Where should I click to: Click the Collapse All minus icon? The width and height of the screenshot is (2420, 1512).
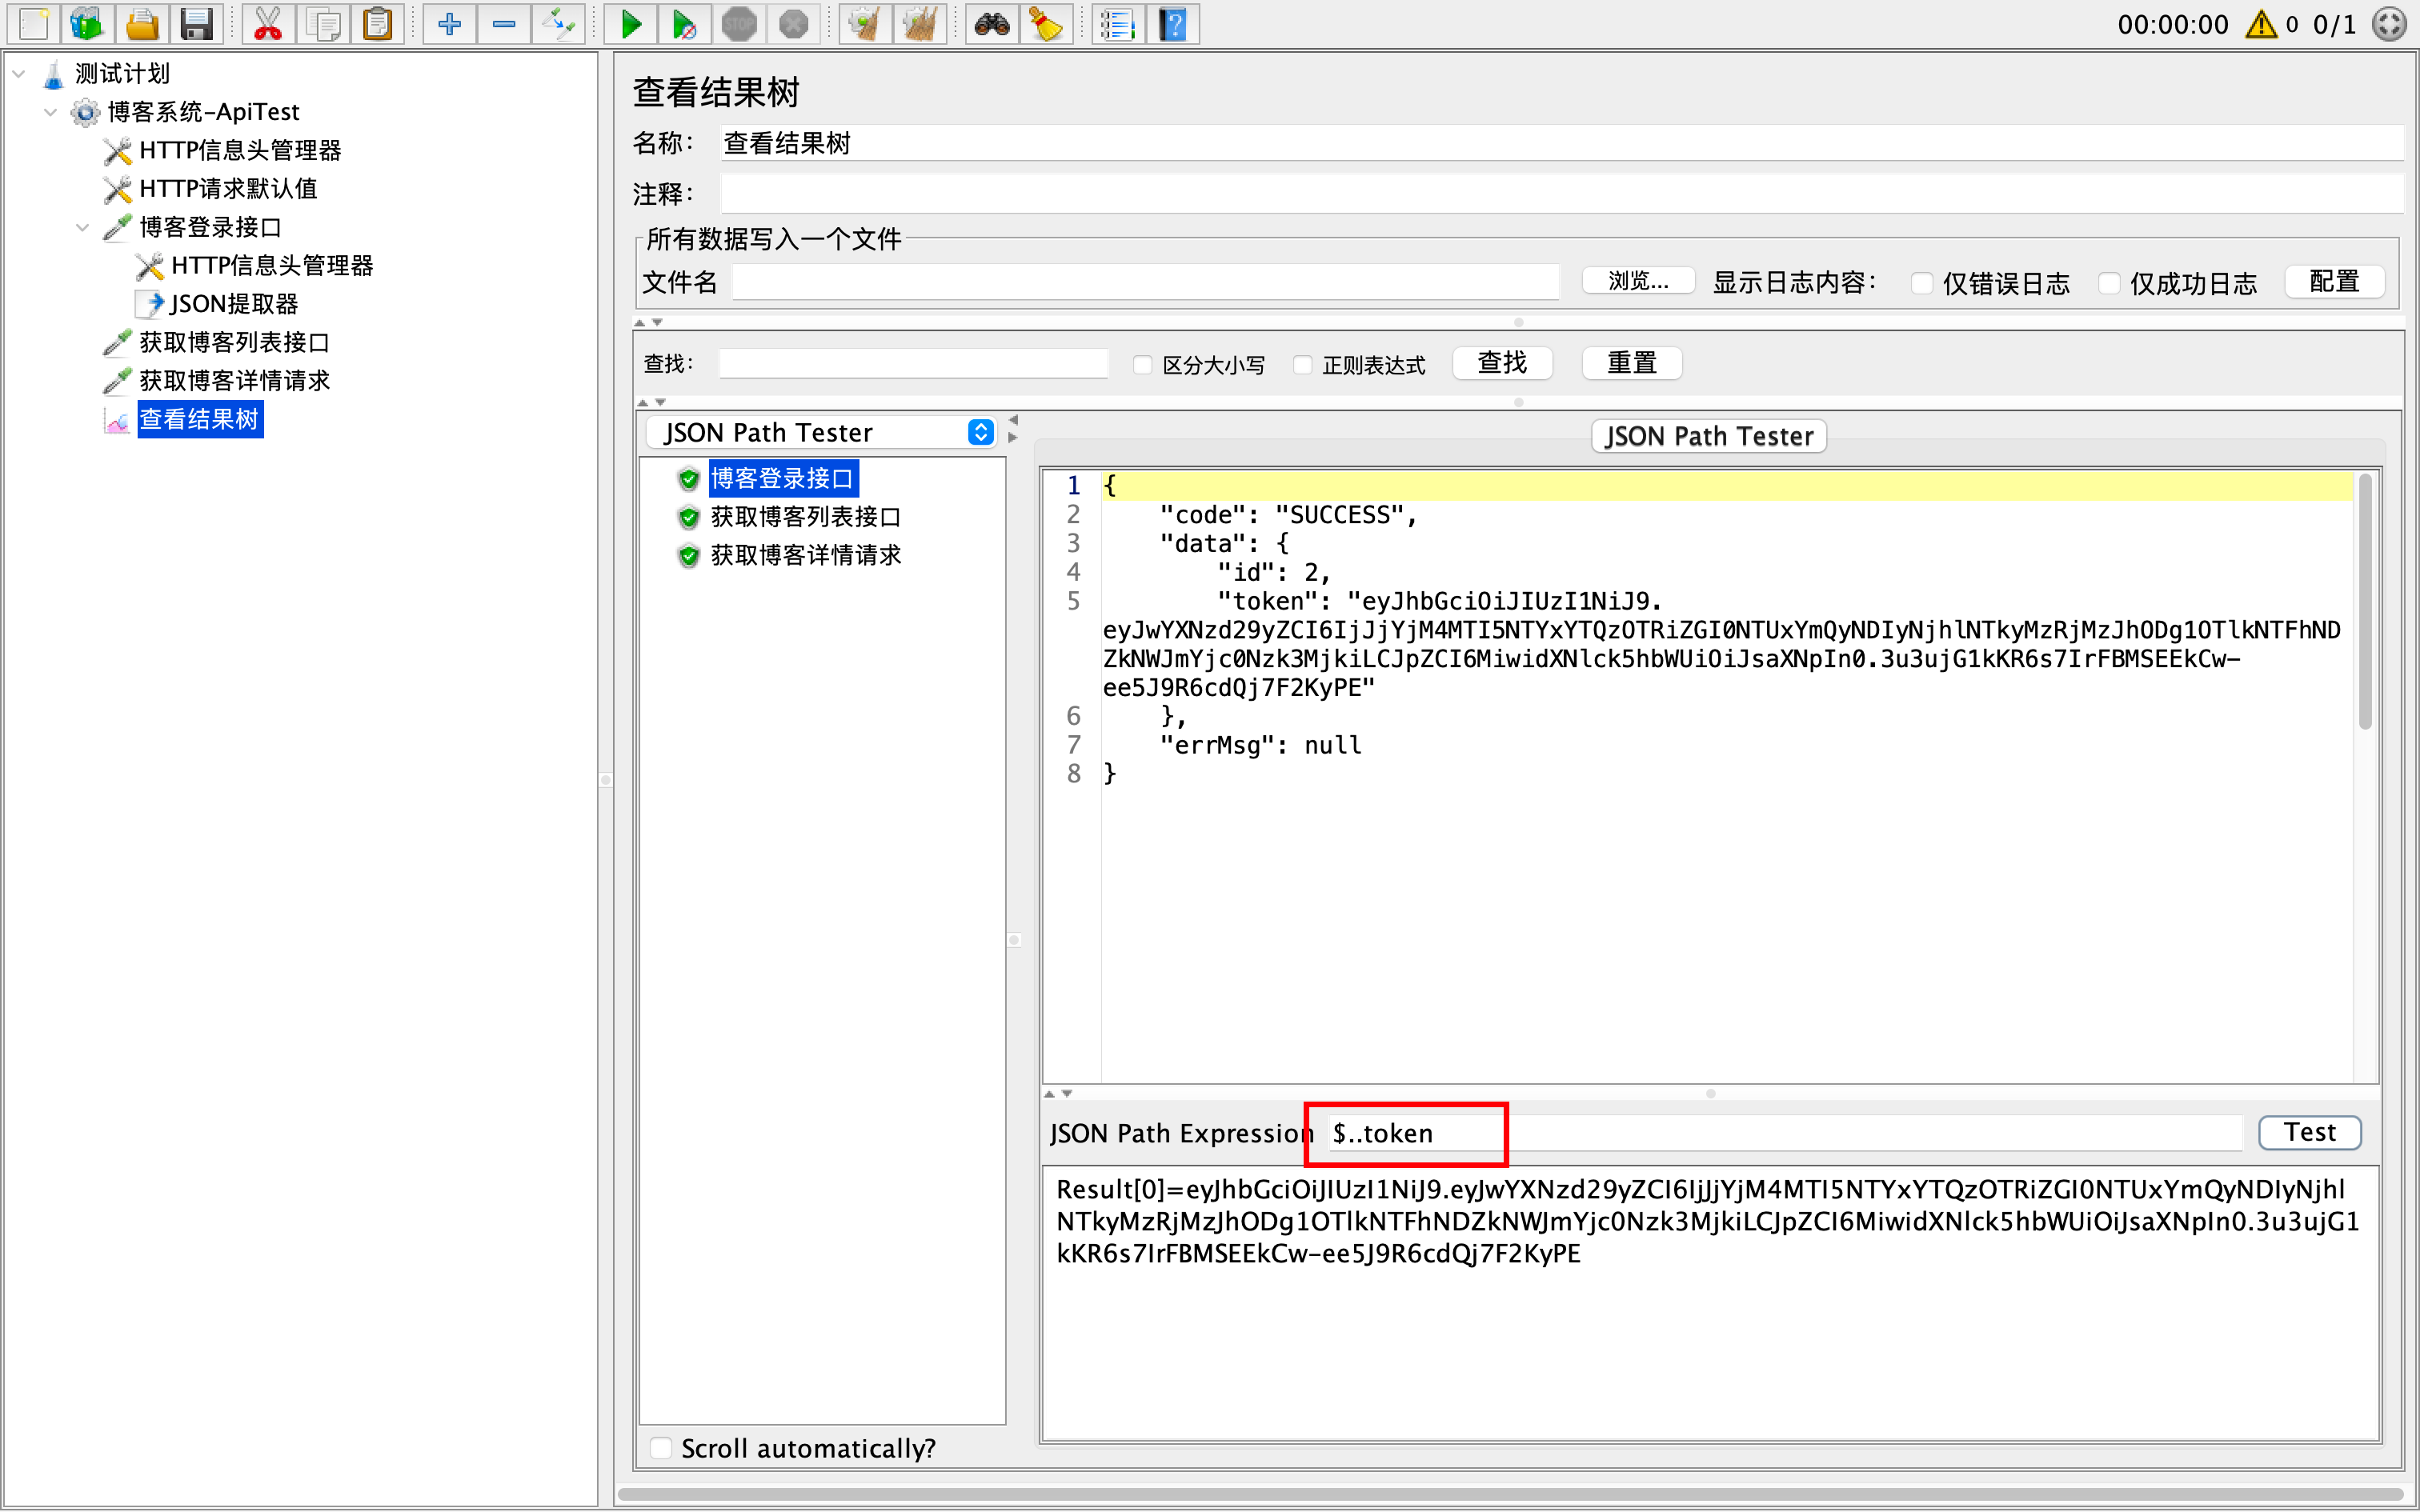[x=504, y=23]
